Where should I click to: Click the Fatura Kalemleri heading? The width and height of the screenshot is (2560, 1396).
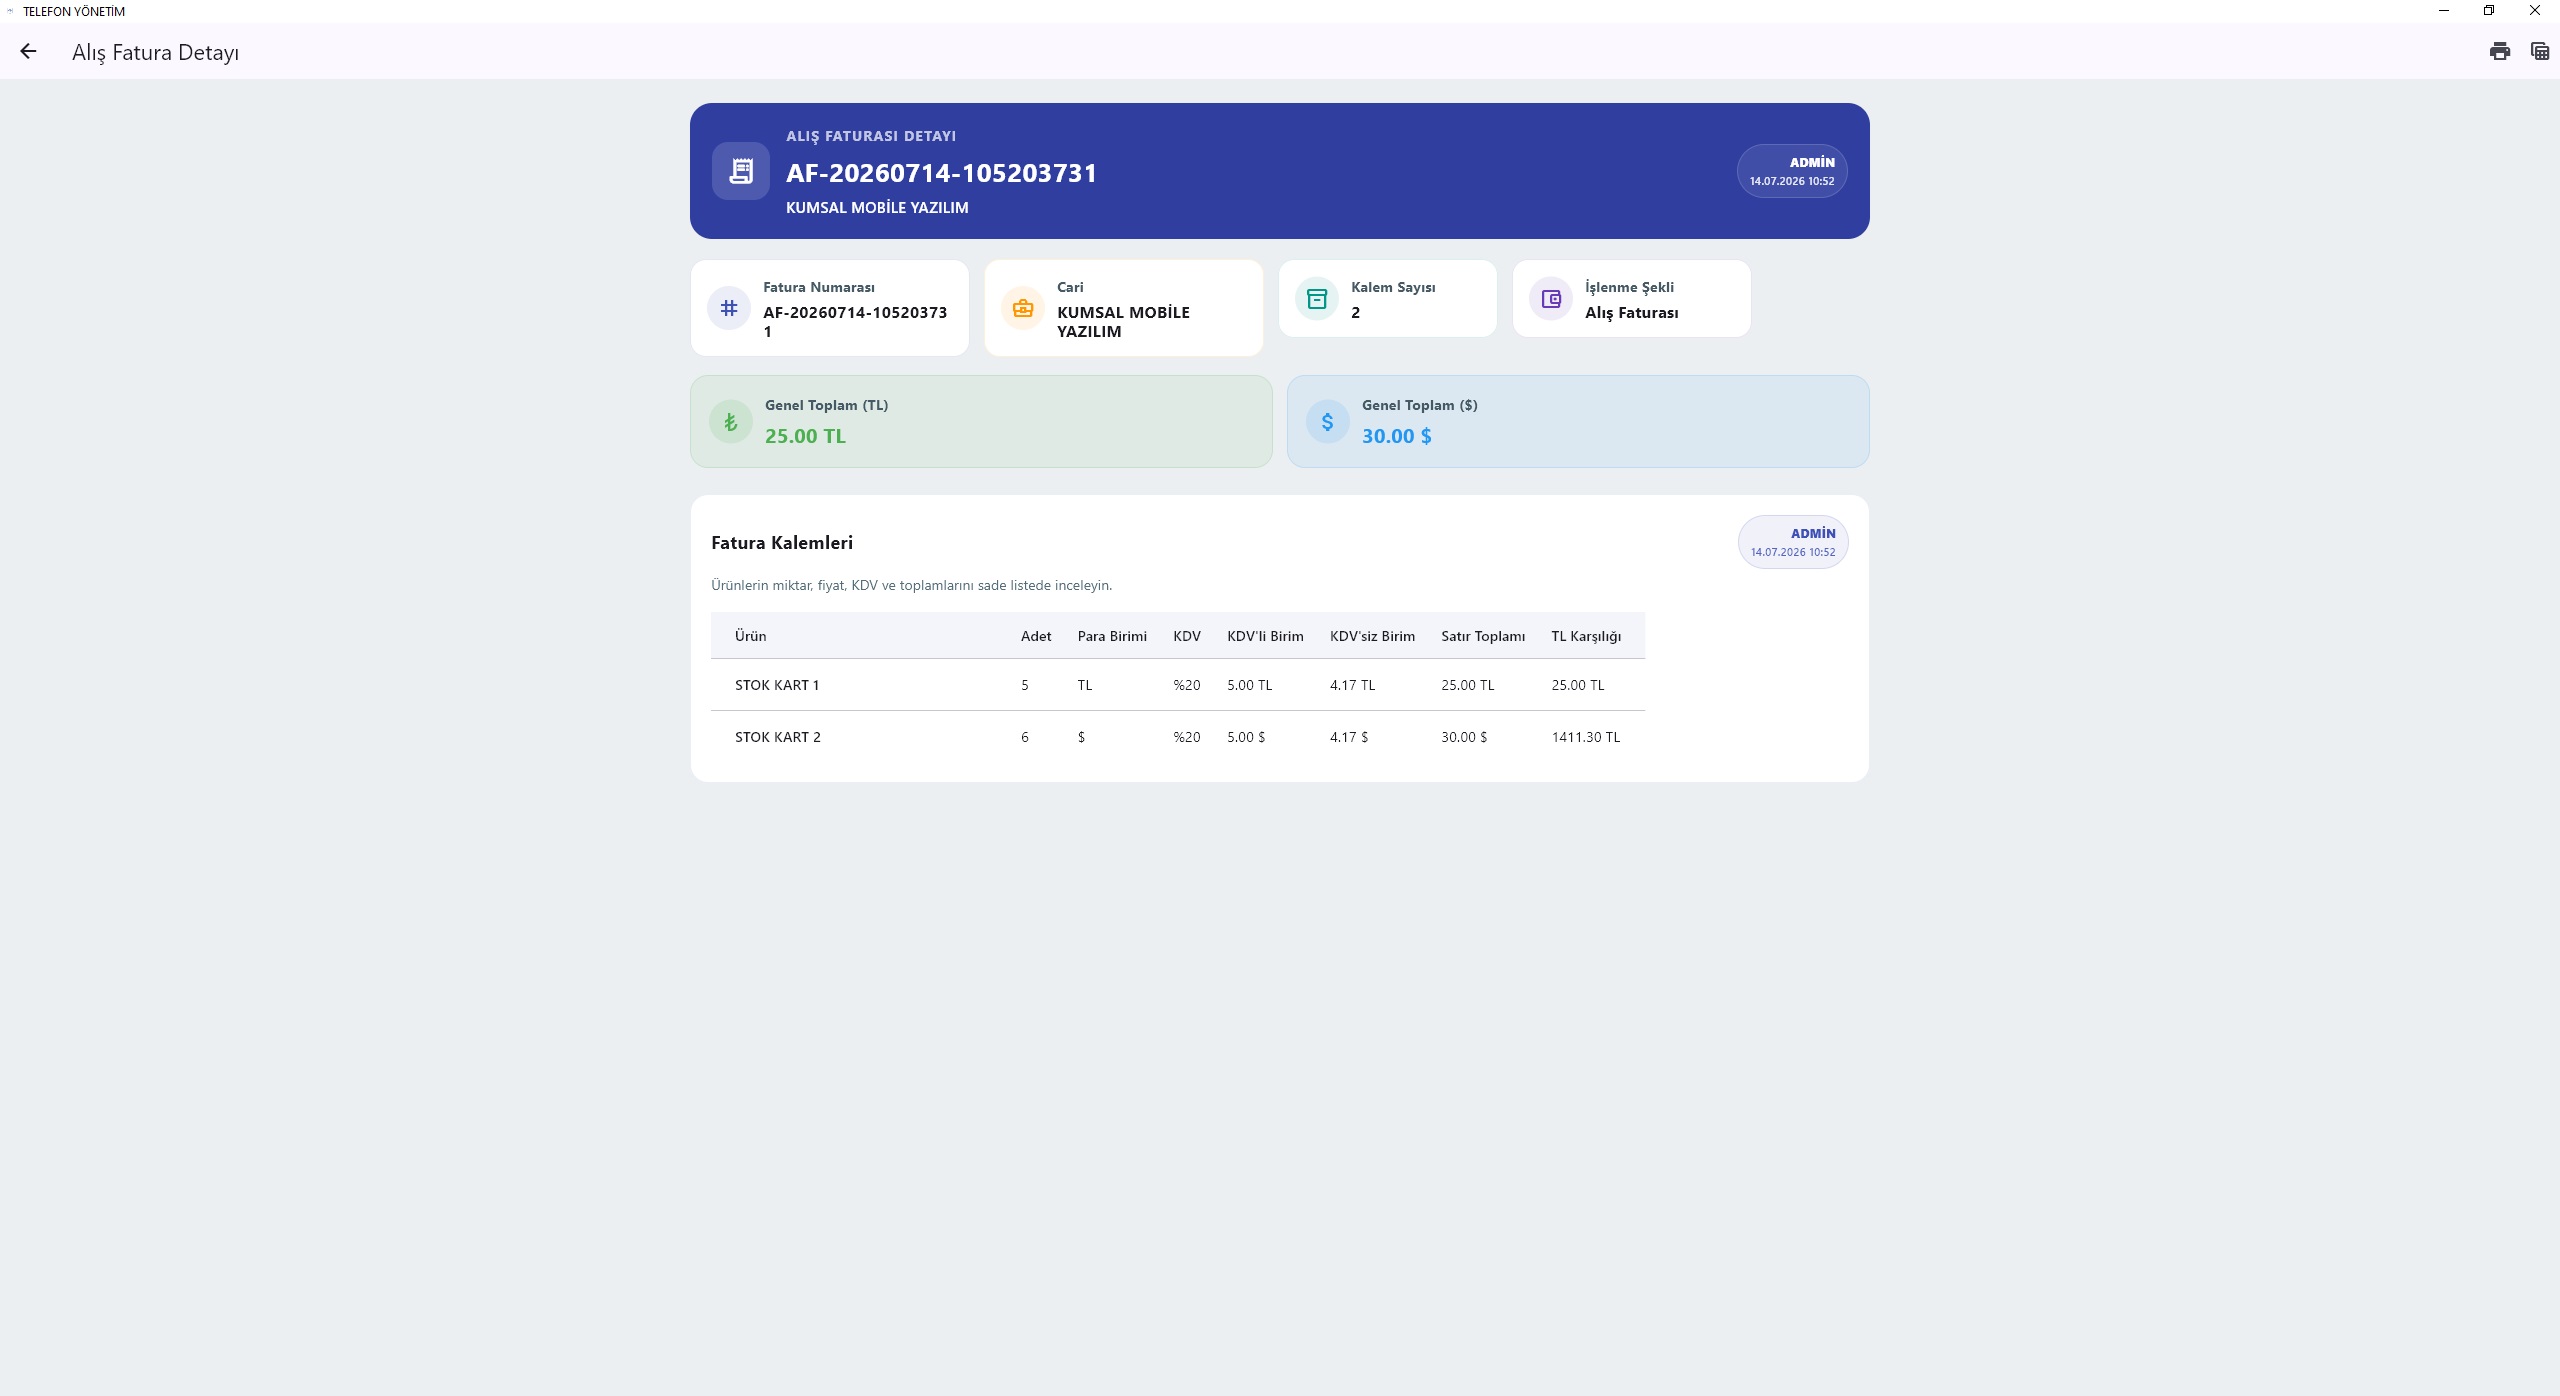(782, 543)
